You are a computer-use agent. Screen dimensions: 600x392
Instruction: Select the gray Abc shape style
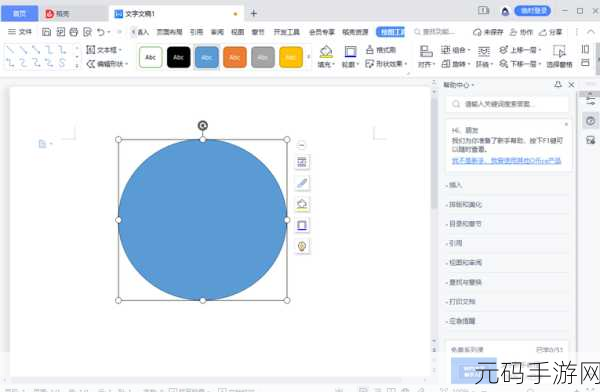coord(263,57)
